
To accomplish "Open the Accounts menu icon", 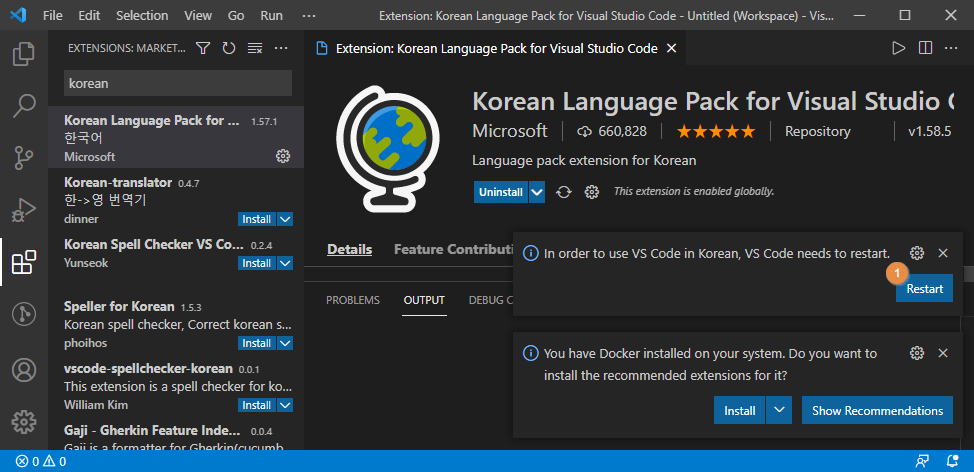I will 24,370.
